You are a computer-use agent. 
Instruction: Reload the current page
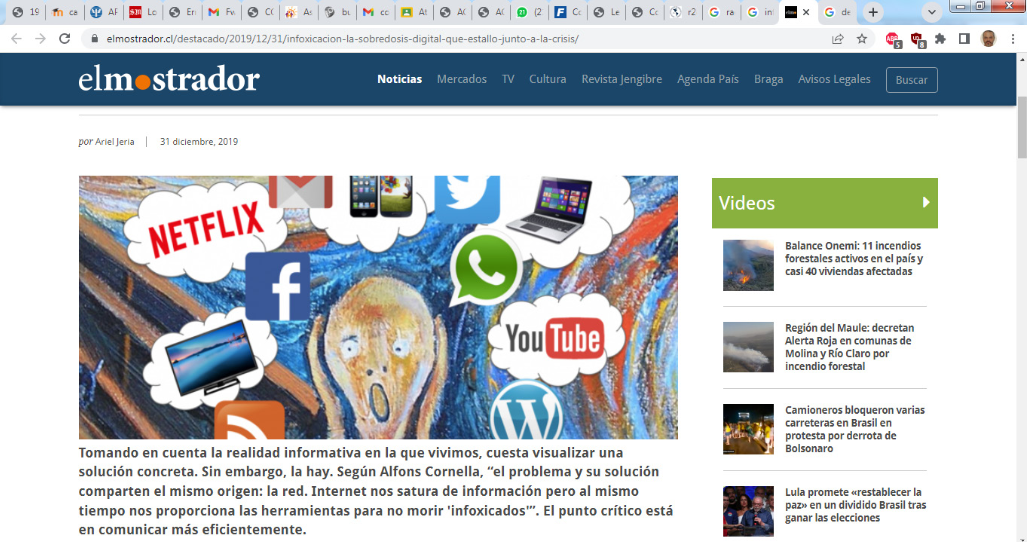coord(64,39)
